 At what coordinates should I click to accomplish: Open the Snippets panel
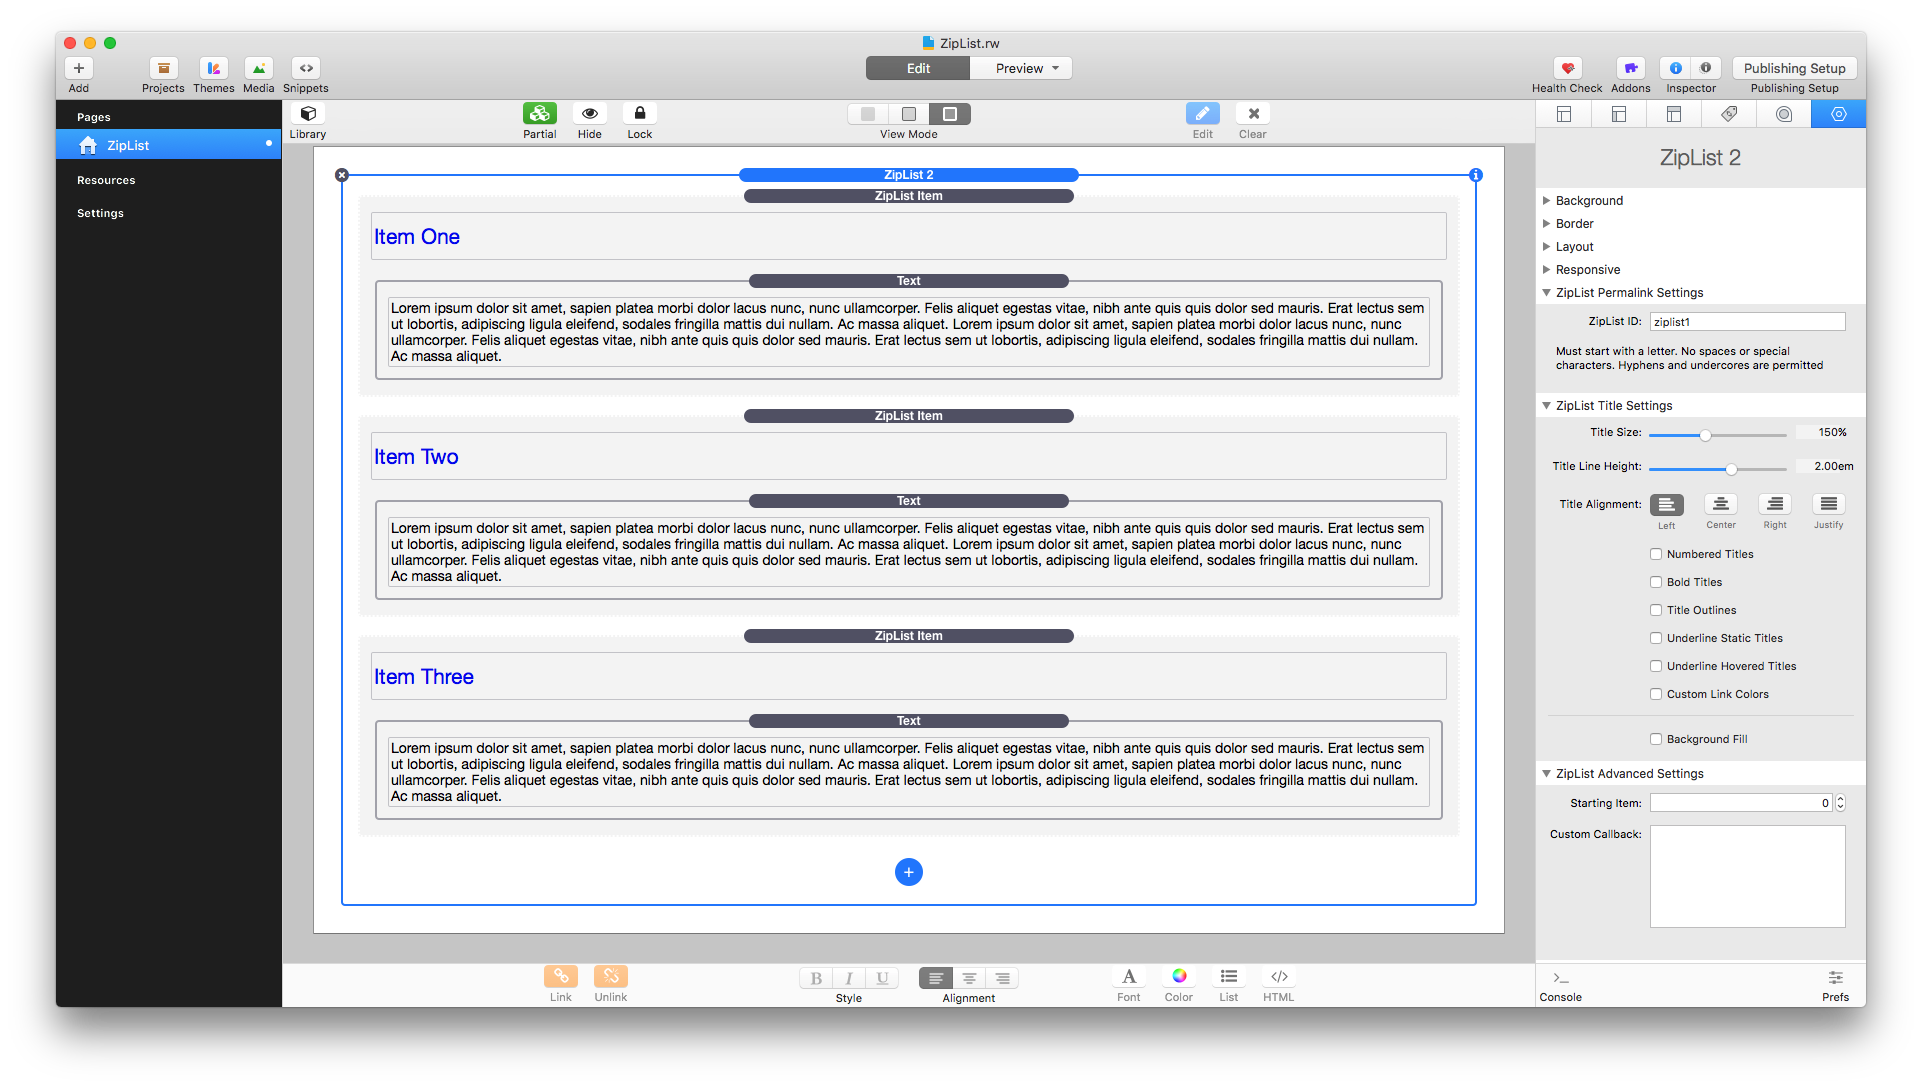pos(306,69)
